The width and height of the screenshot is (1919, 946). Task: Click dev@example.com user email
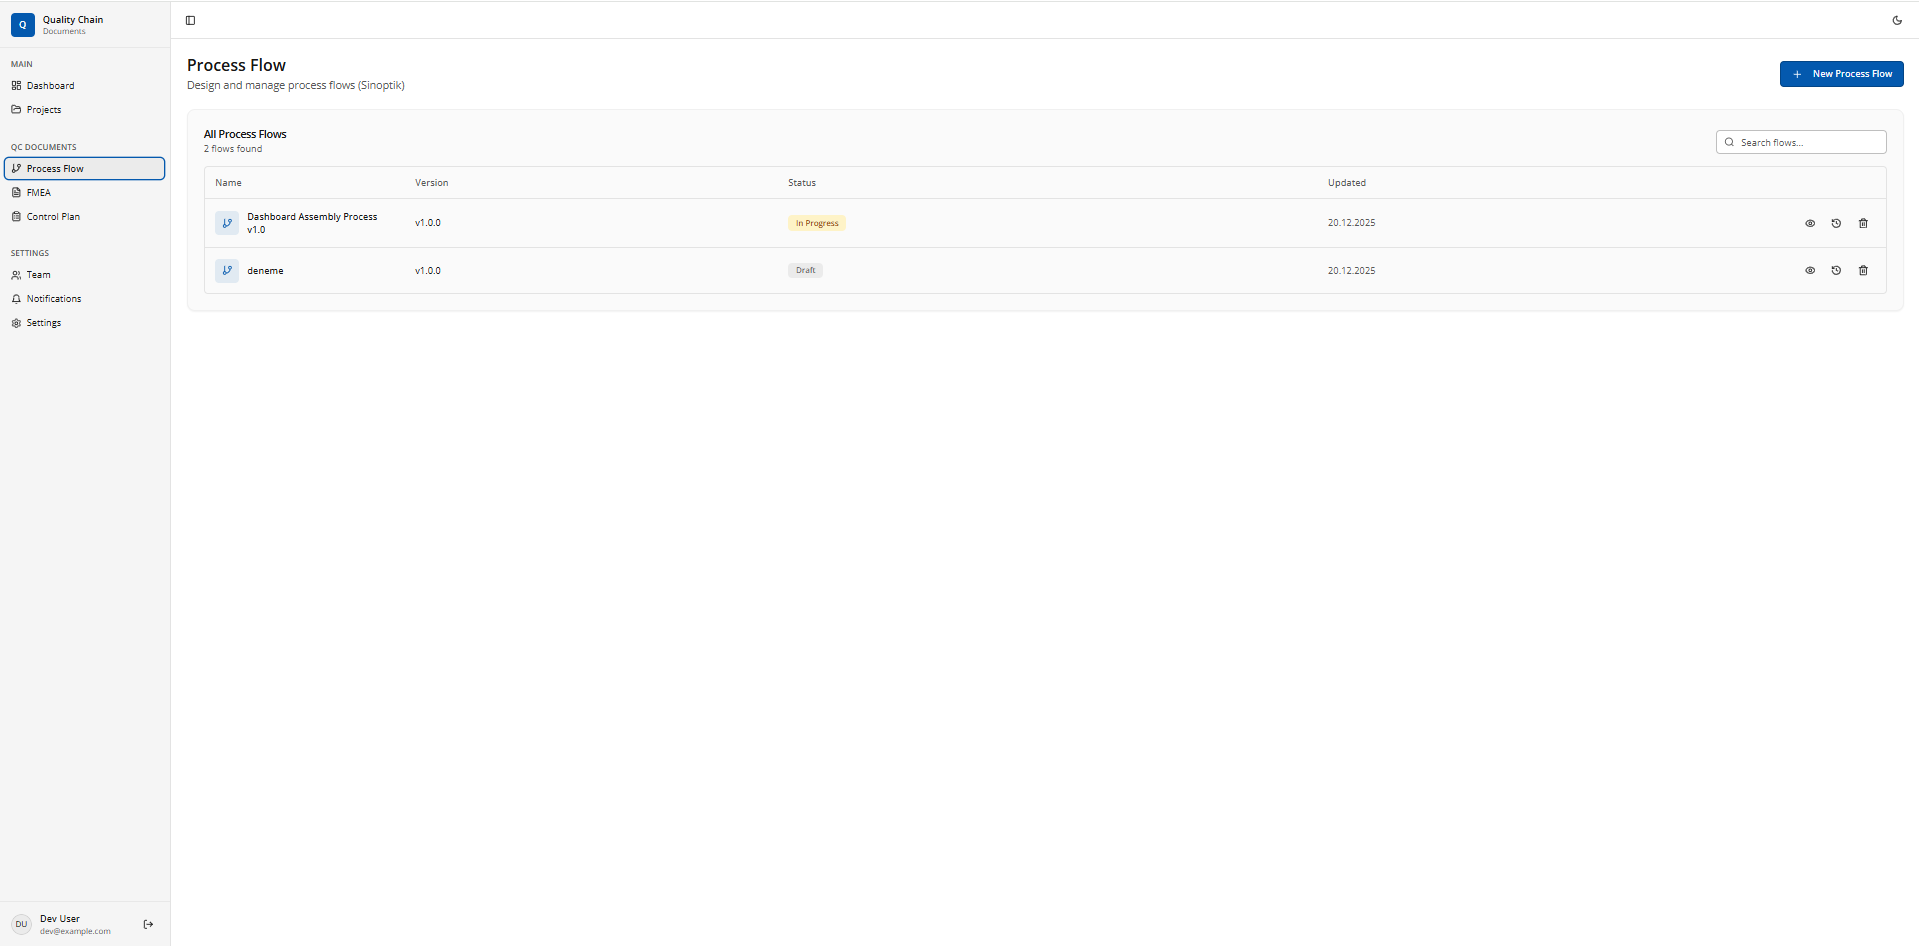(x=75, y=931)
